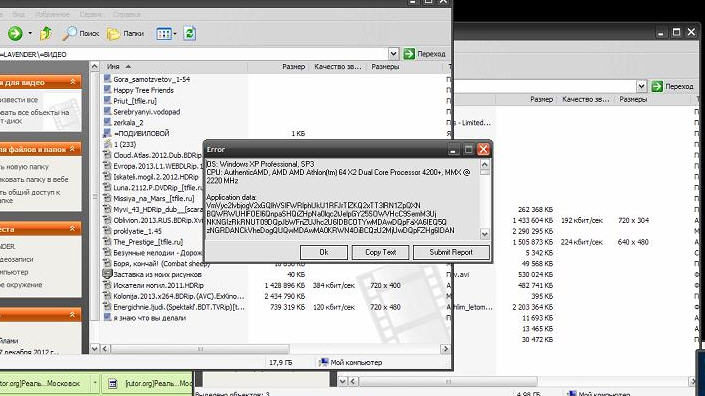Select Искатели могил.2011.HDRip file

click(x=153, y=285)
